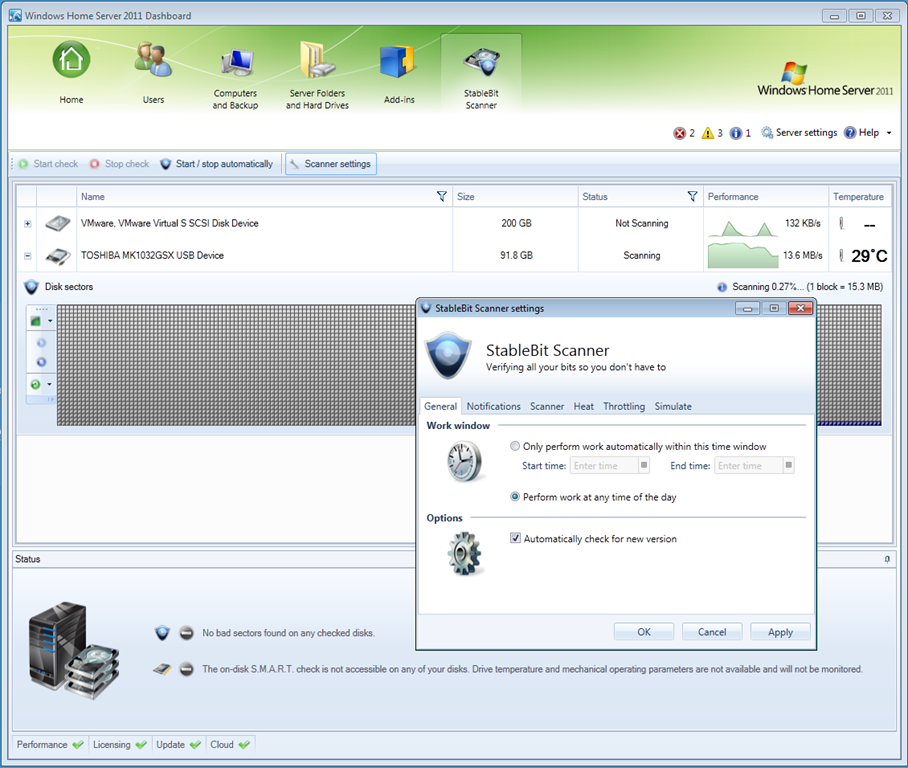908x768 pixels.
Task: Click the Scanner settings toolbar button
Action: point(331,164)
